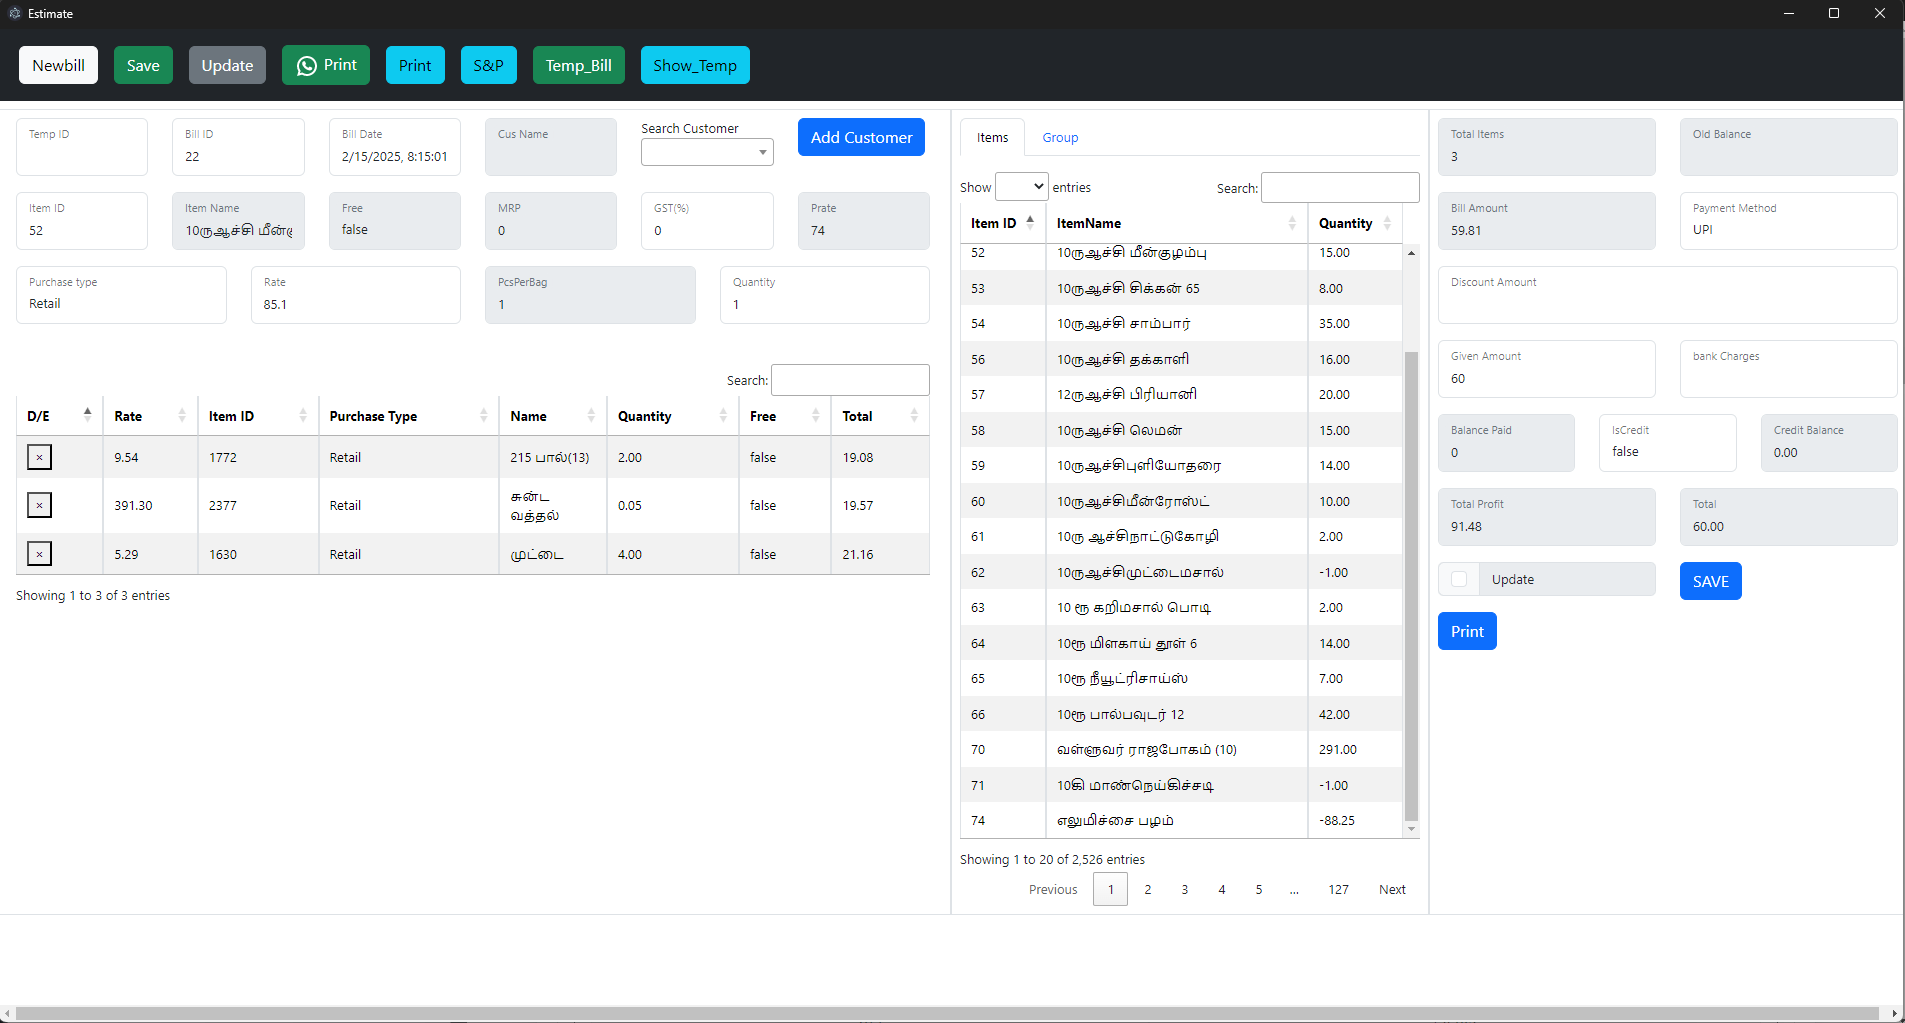
Task: Switch to the Items tab
Action: tap(991, 137)
